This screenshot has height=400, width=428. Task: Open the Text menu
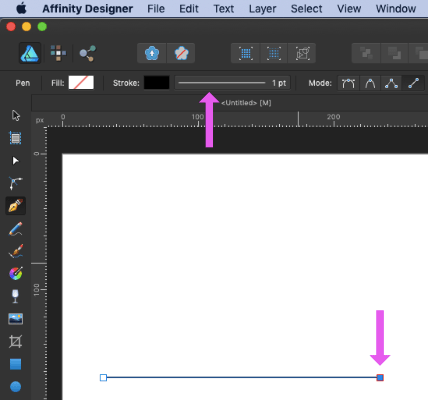tap(224, 9)
